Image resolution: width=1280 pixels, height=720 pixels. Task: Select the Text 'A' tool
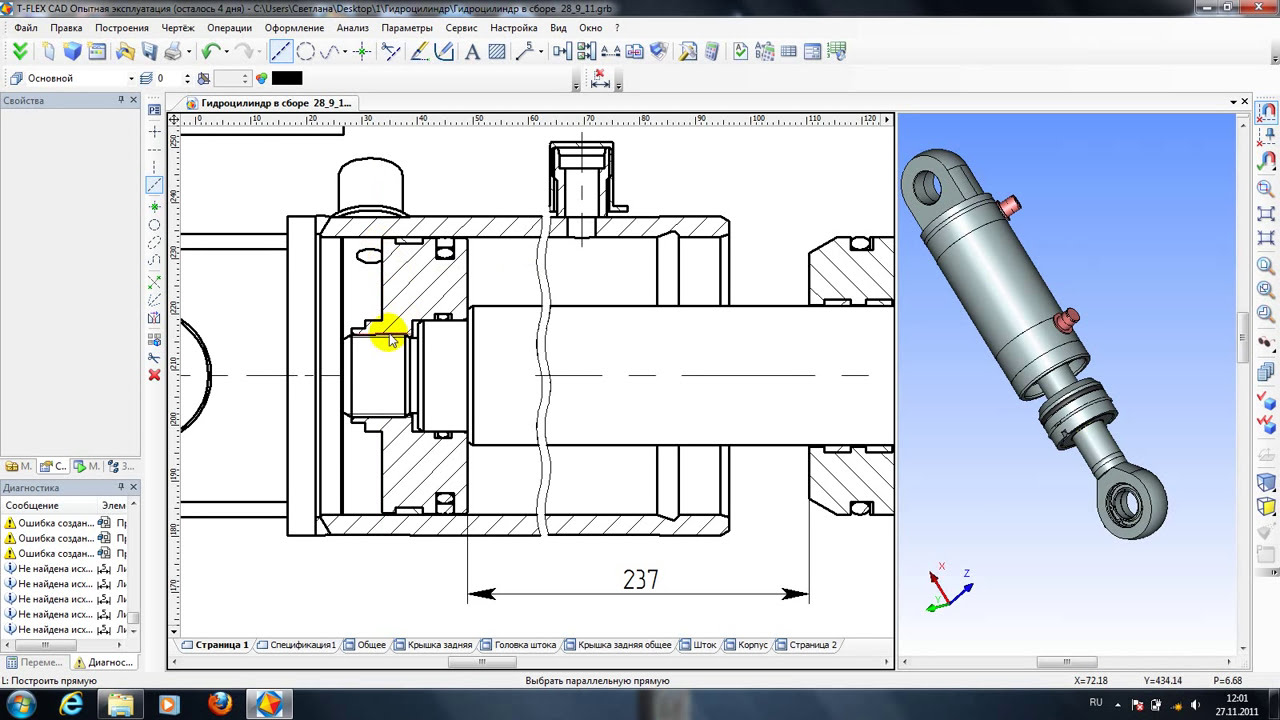pos(473,51)
